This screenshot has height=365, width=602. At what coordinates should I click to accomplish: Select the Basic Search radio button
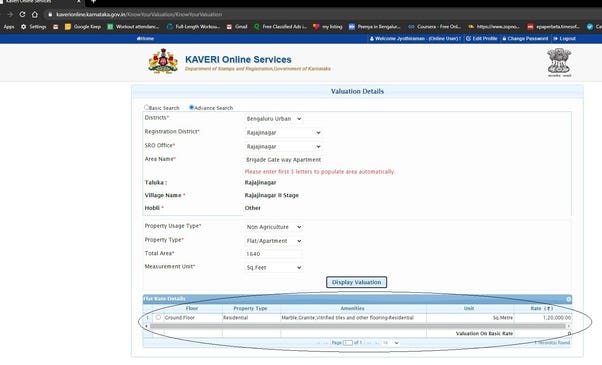[x=146, y=107]
